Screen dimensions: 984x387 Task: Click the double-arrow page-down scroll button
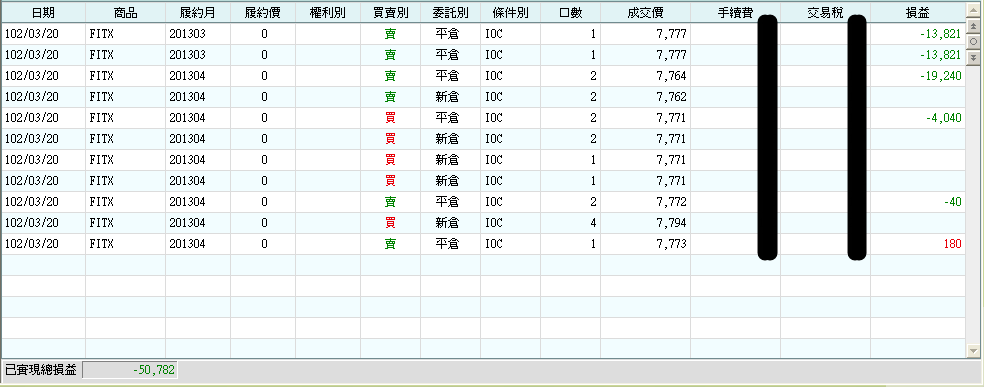tap(973, 57)
